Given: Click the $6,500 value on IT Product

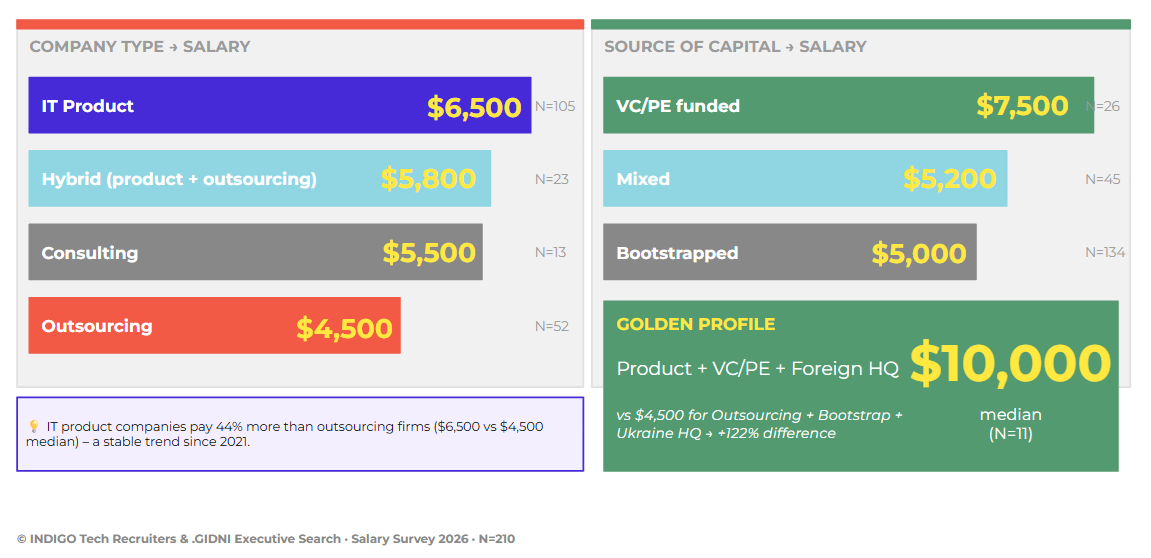Looking at the screenshot, I should pos(474,107).
